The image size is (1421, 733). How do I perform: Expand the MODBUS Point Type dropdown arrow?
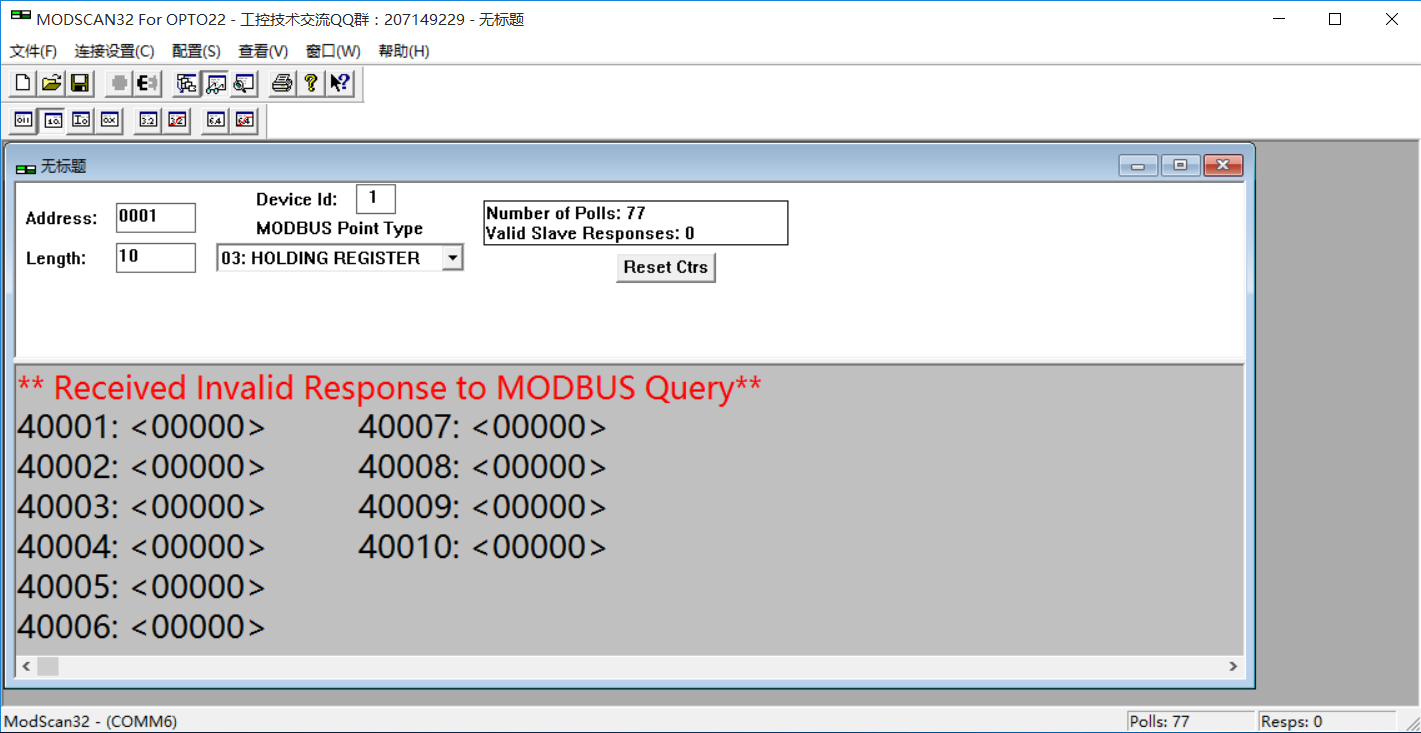[452, 258]
